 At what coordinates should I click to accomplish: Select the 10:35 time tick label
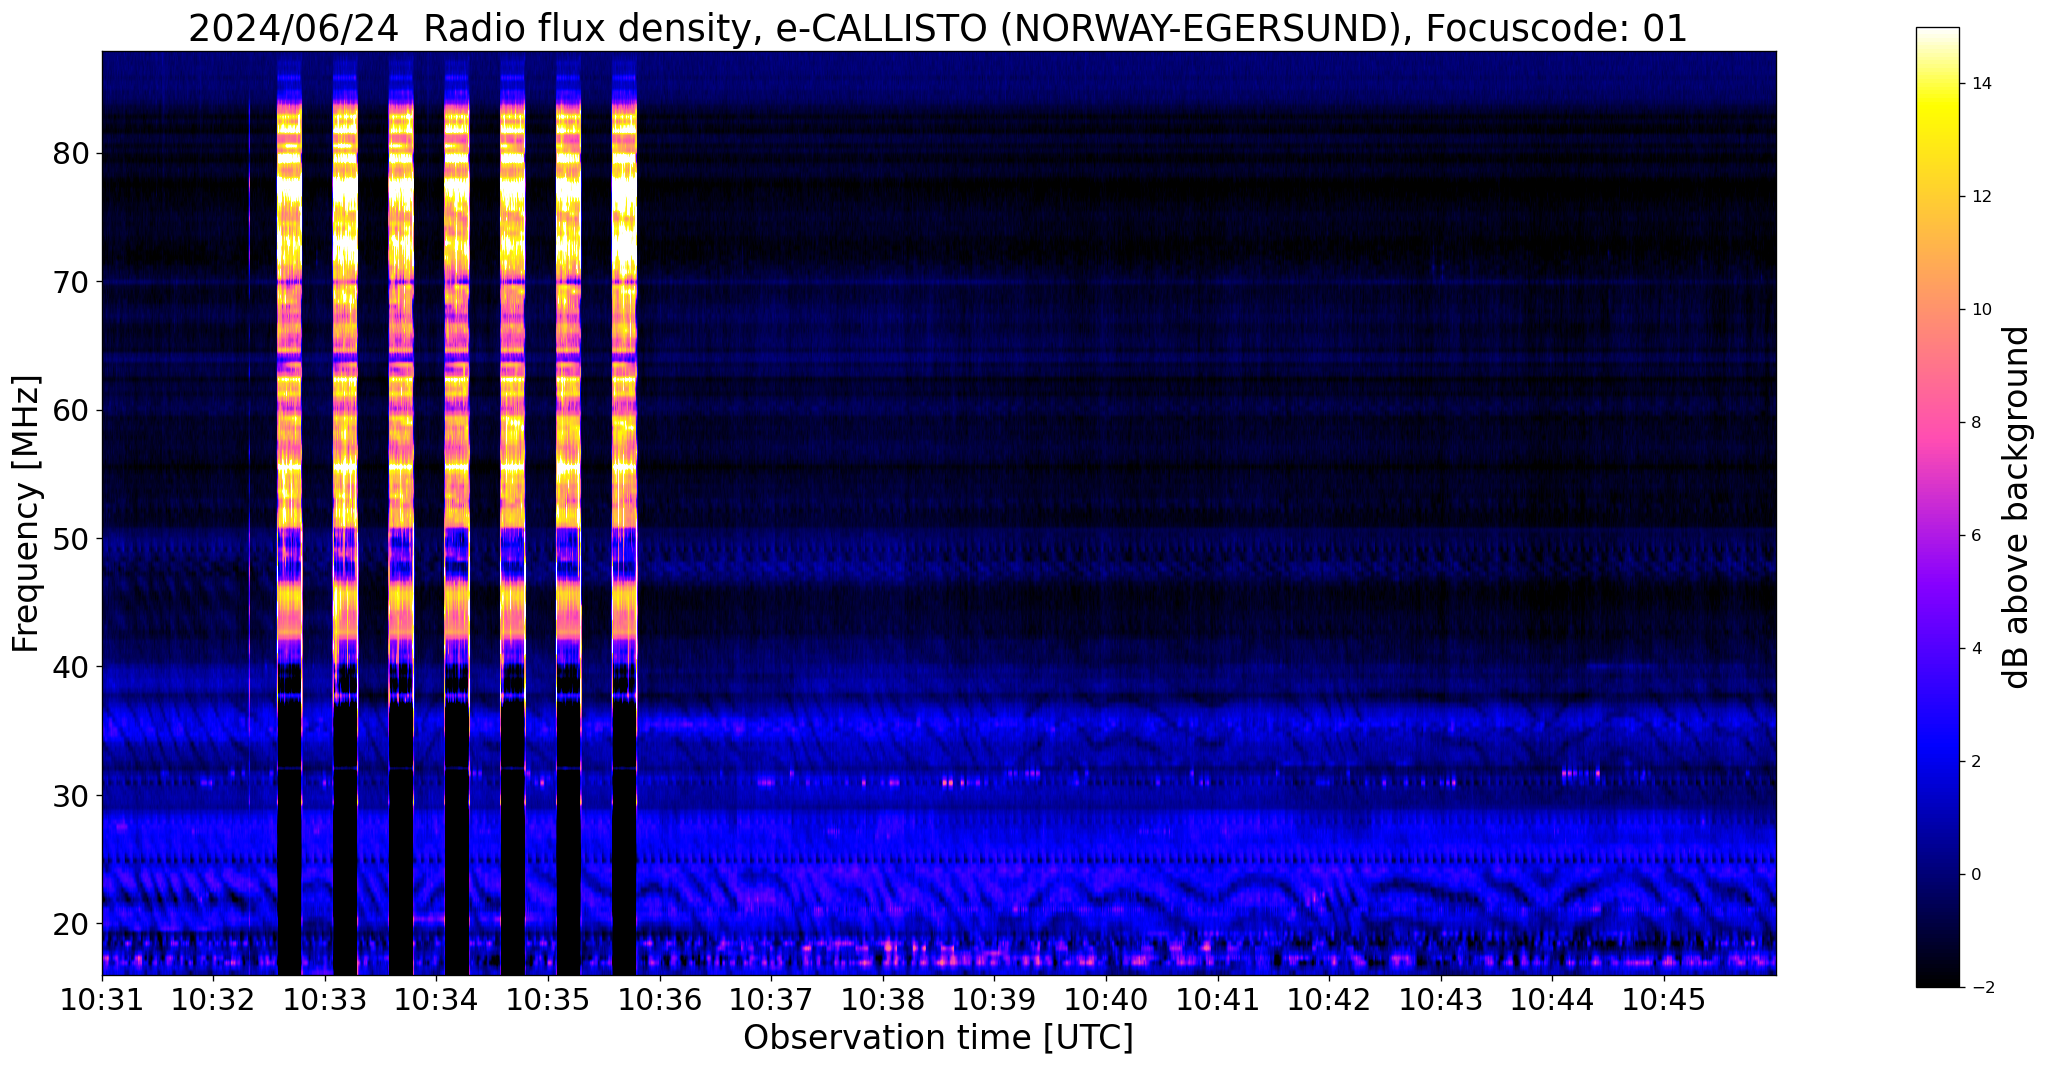[548, 1000]
